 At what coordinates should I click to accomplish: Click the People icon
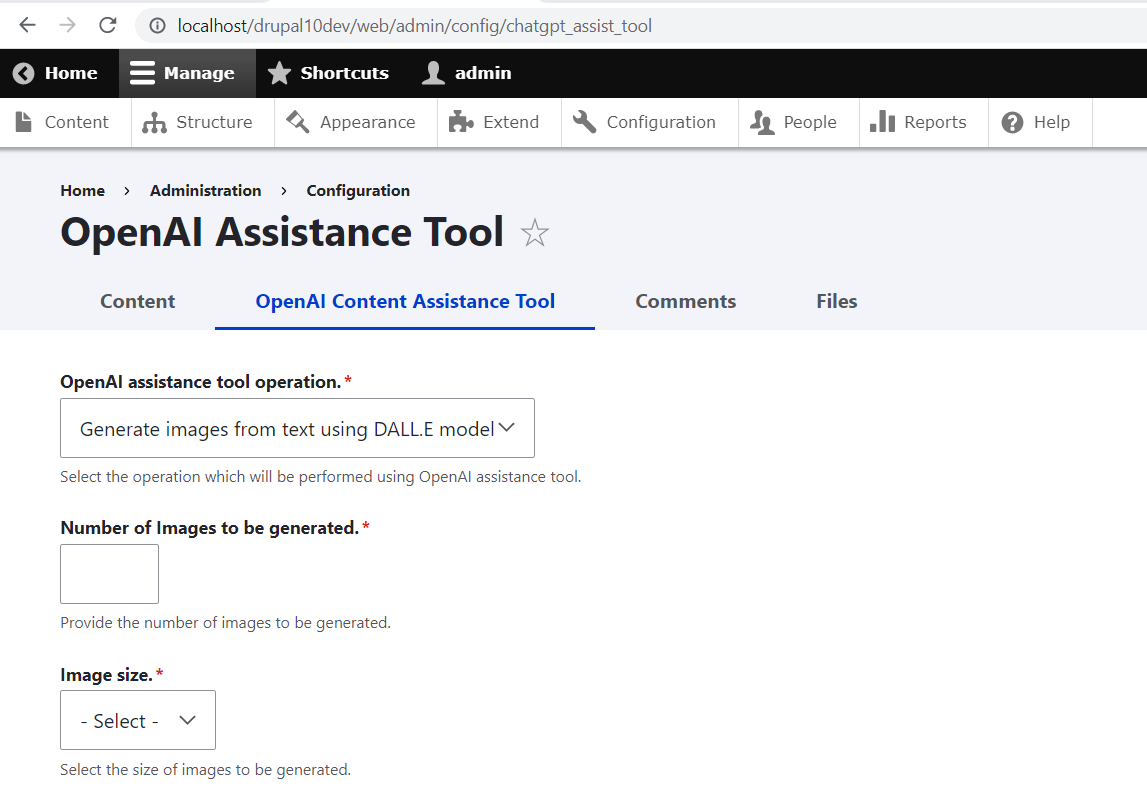(x=762, y=123)
